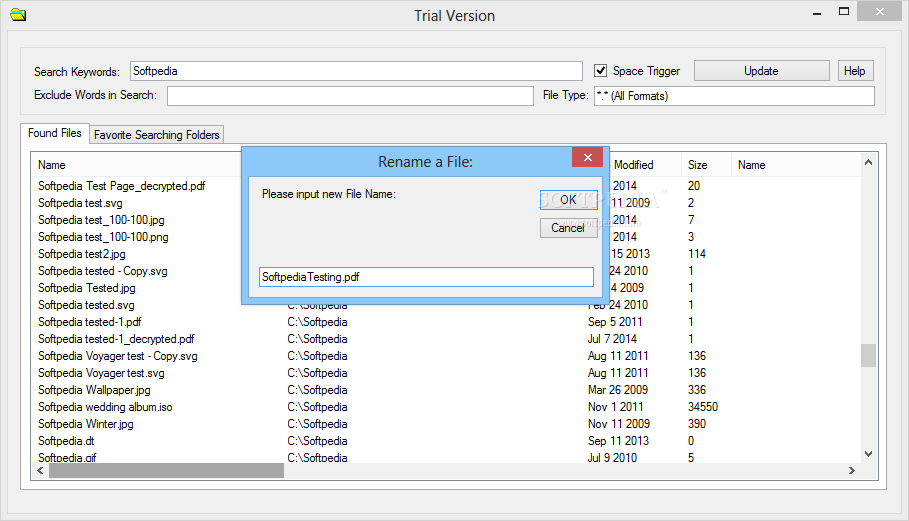The width and height of the screenshot is (909, 521).
Task: Select Softpedia Test Page_decrypted.pdf
Action: click(122, 186)
